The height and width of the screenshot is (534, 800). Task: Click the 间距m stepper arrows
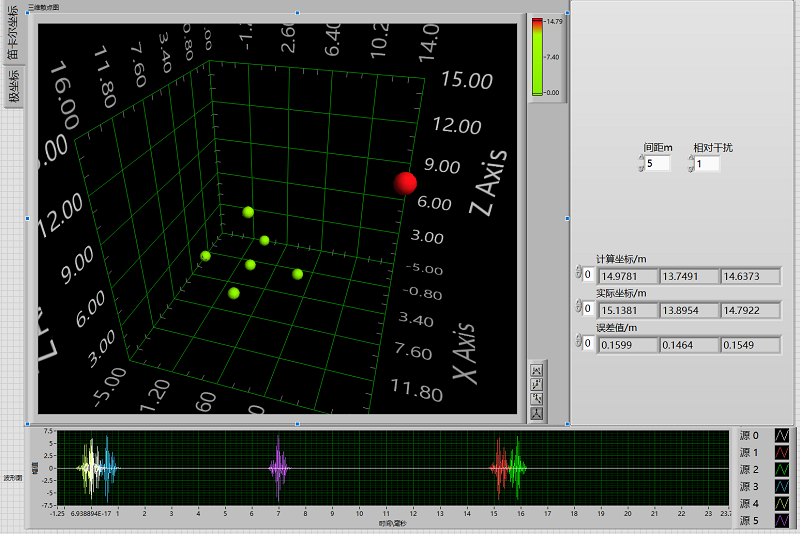(641, 163)
